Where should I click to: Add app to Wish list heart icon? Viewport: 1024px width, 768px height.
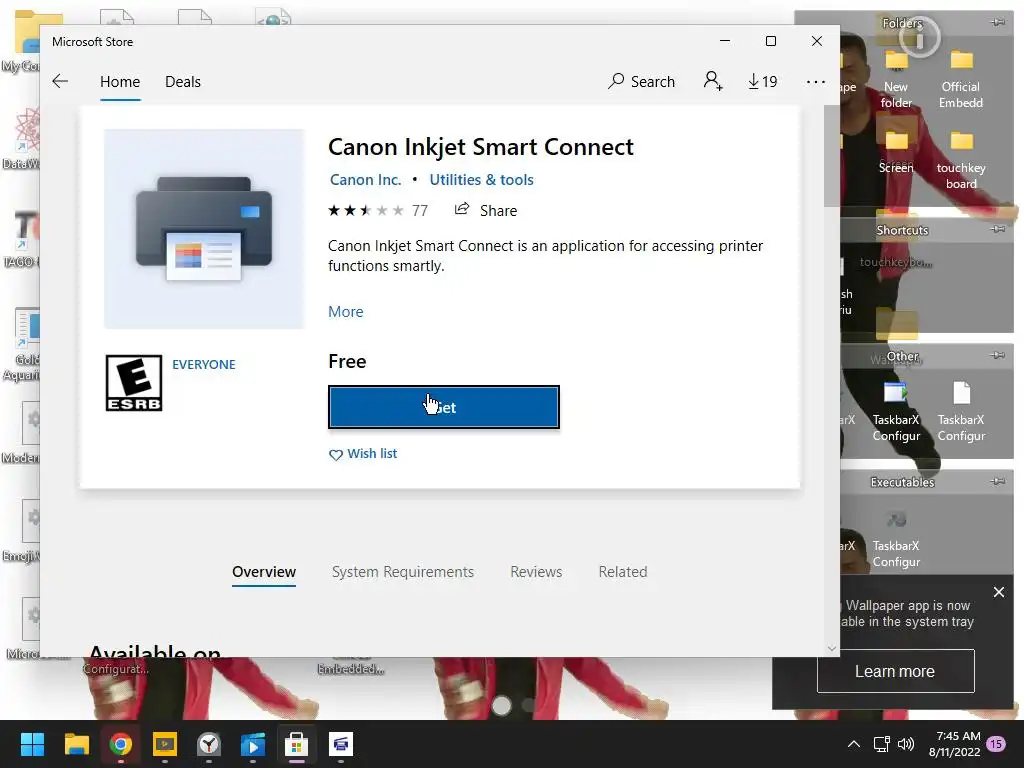(336, 455)
